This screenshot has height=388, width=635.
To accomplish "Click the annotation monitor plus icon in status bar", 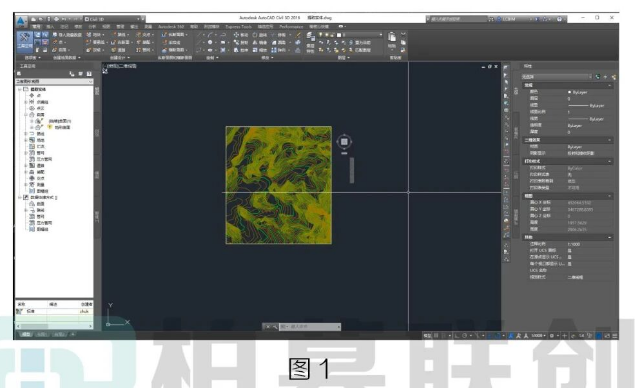I will (x=565, y=336).
